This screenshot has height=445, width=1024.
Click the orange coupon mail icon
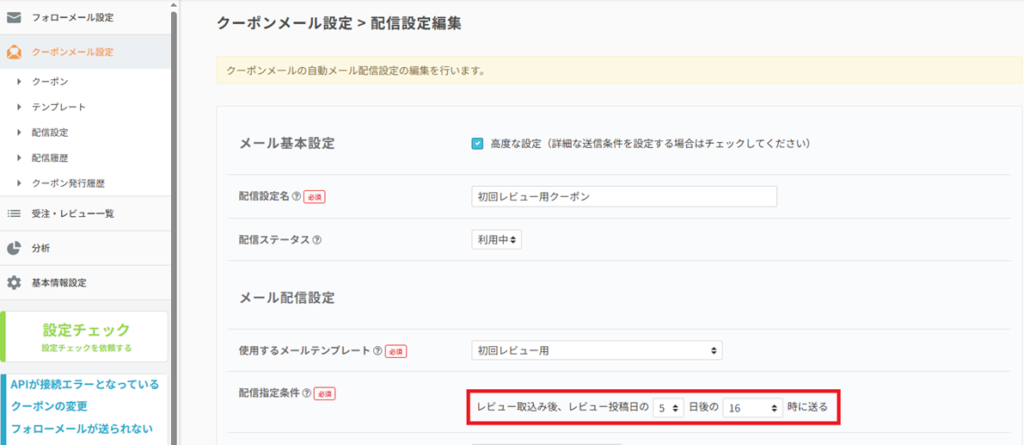coord(14,52)
